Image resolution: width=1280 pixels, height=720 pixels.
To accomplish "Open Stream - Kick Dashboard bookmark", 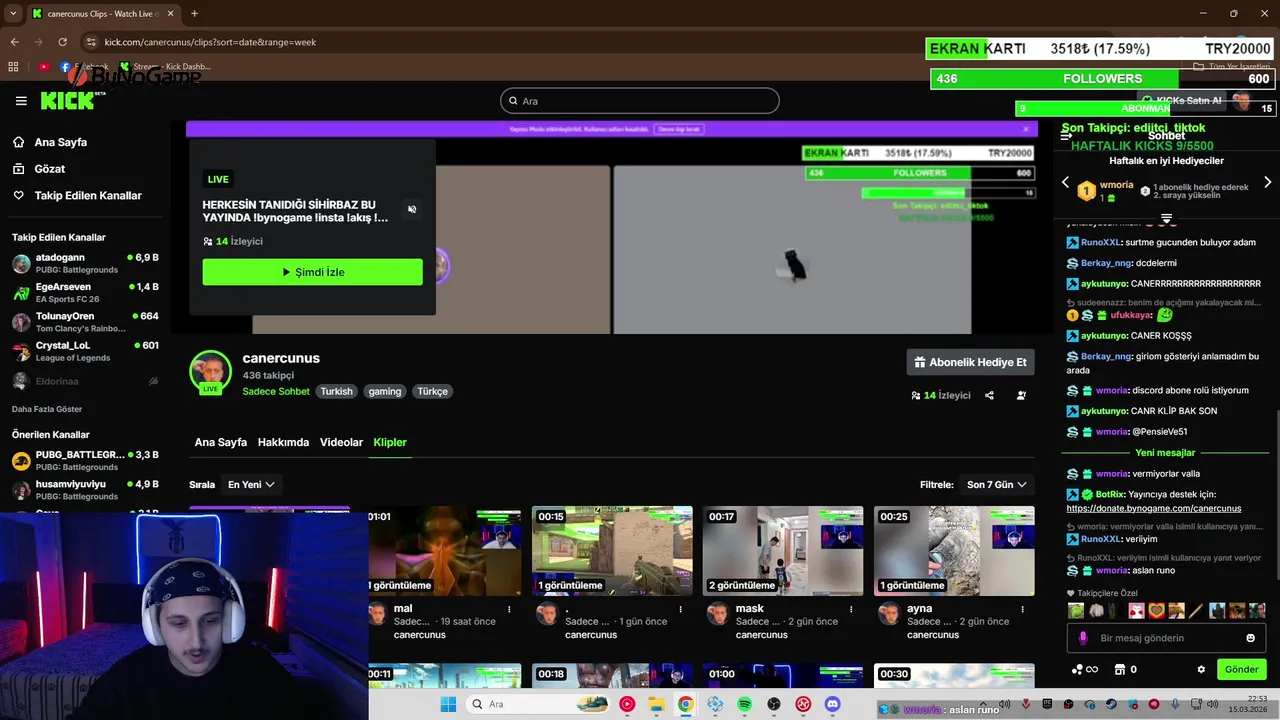I will [165, 67].
